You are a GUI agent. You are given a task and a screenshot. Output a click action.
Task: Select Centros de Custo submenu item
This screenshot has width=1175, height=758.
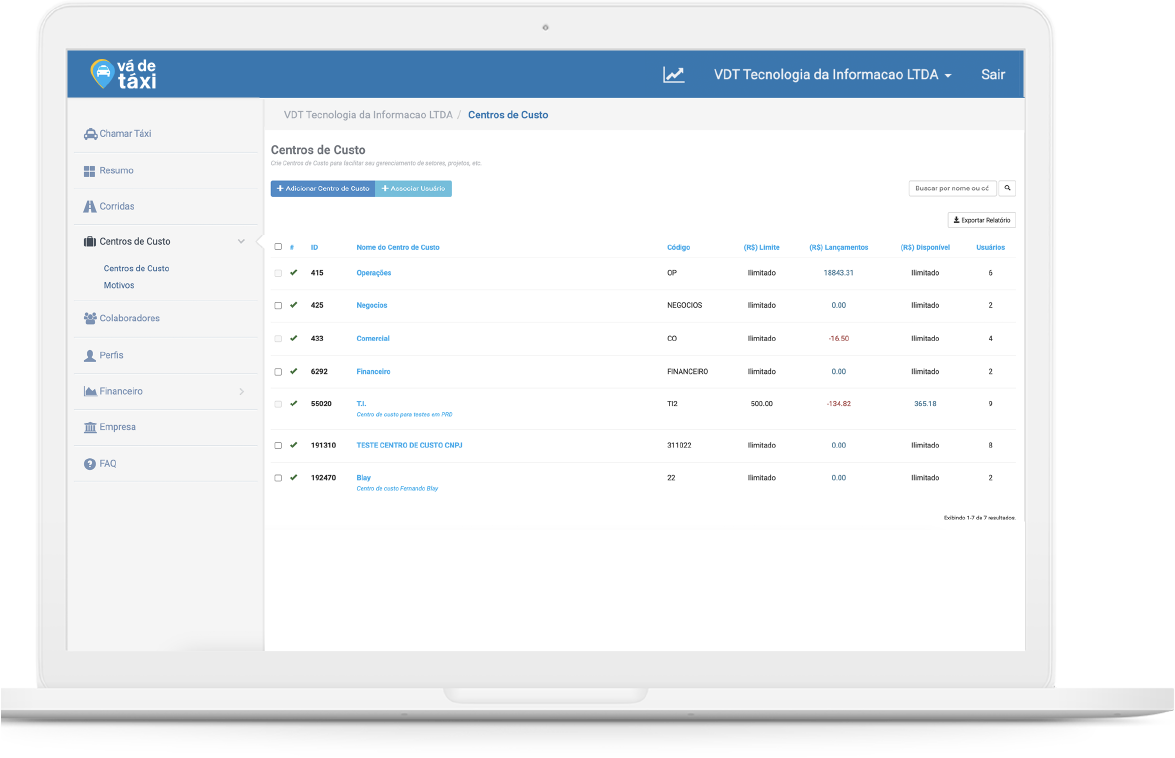136,268
